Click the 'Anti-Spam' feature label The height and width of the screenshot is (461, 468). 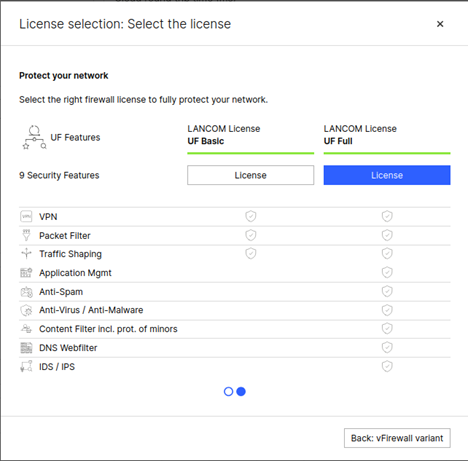pyautogui.click(x=61, y=292)
